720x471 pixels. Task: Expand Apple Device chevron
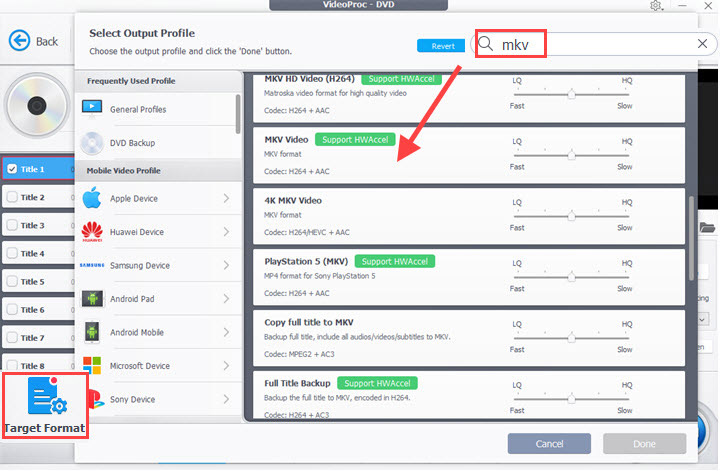point(226,198)
